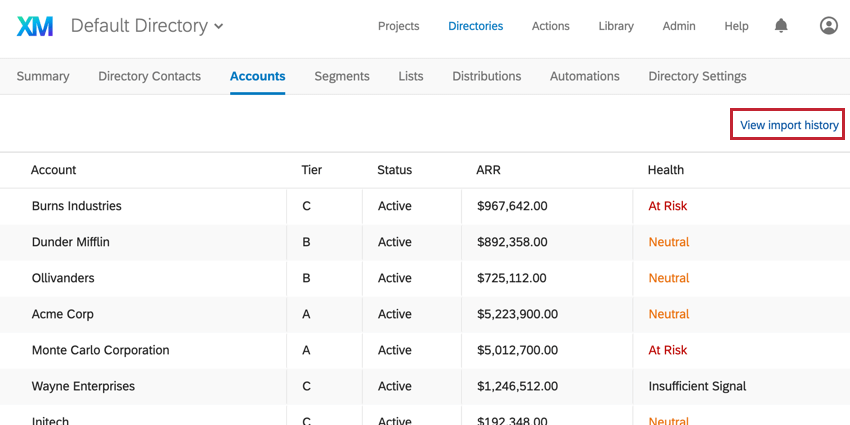The image size is (850, 425).
Task: Click tier B for Dunder Mifflin
Action: (306, 242)
